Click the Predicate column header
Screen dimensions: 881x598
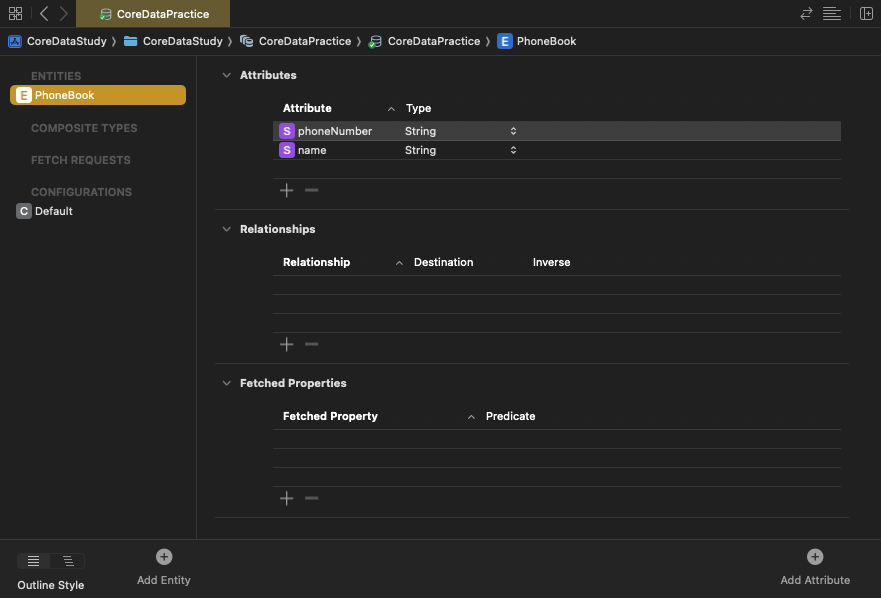point(510,416)
